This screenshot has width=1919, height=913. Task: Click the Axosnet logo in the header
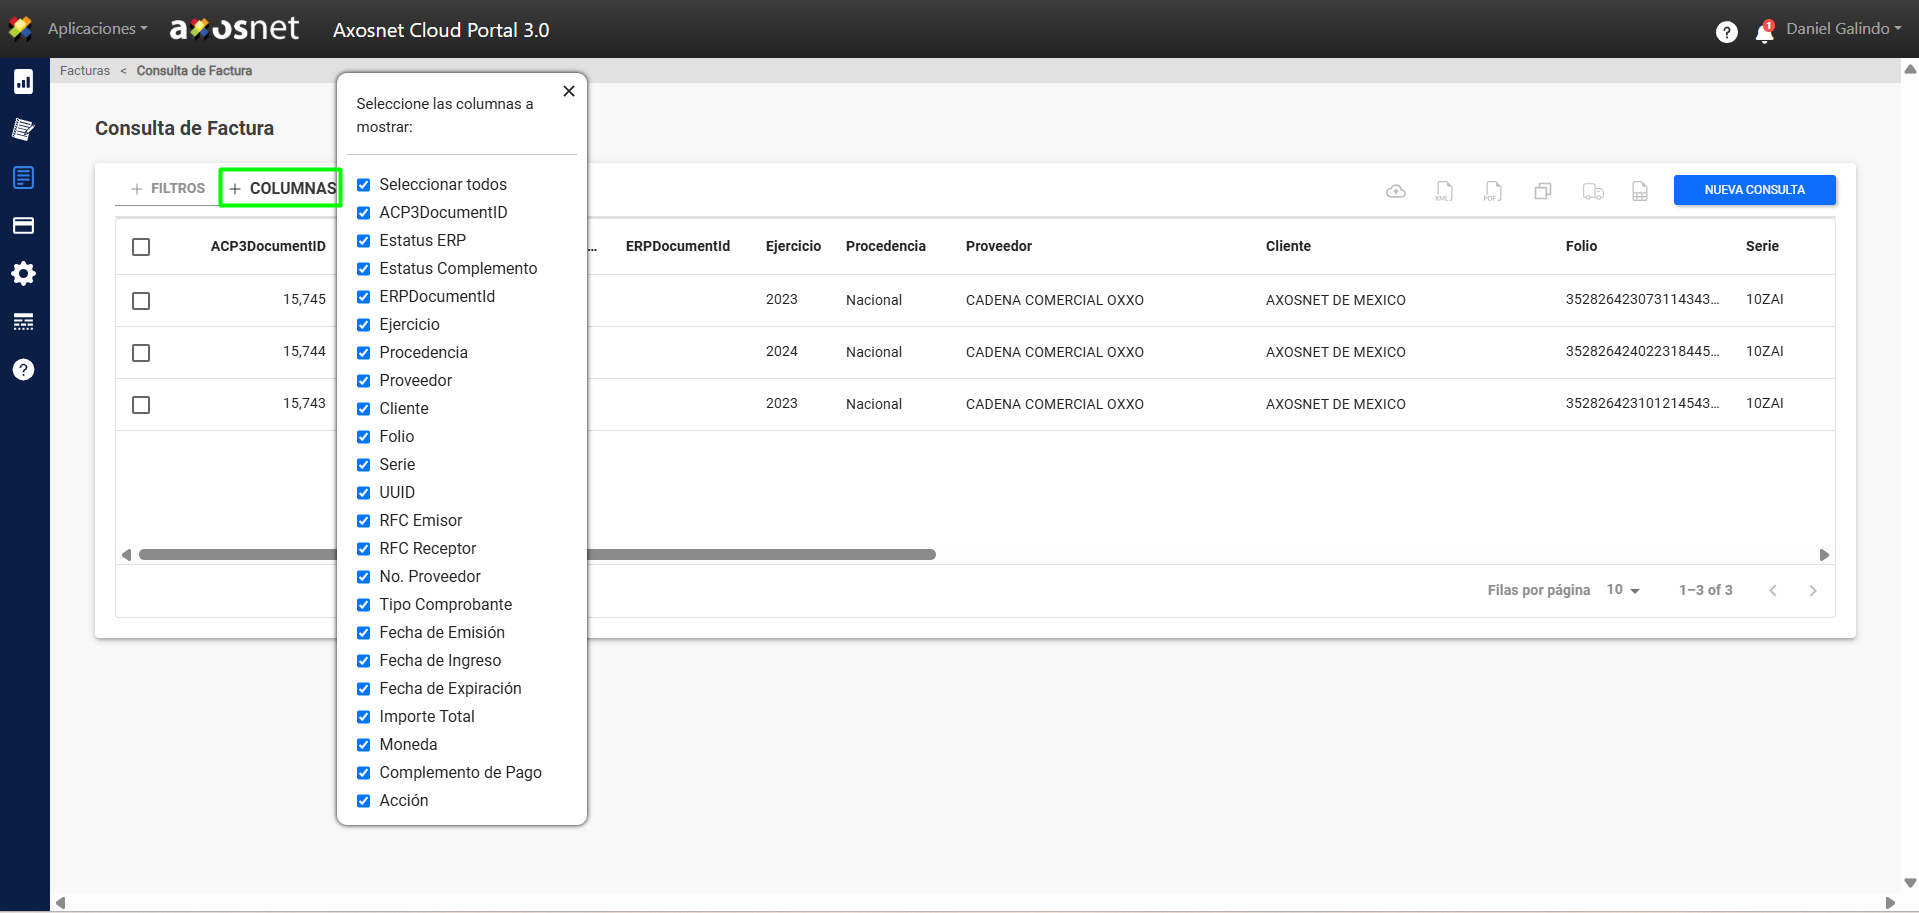pos(234,29)
